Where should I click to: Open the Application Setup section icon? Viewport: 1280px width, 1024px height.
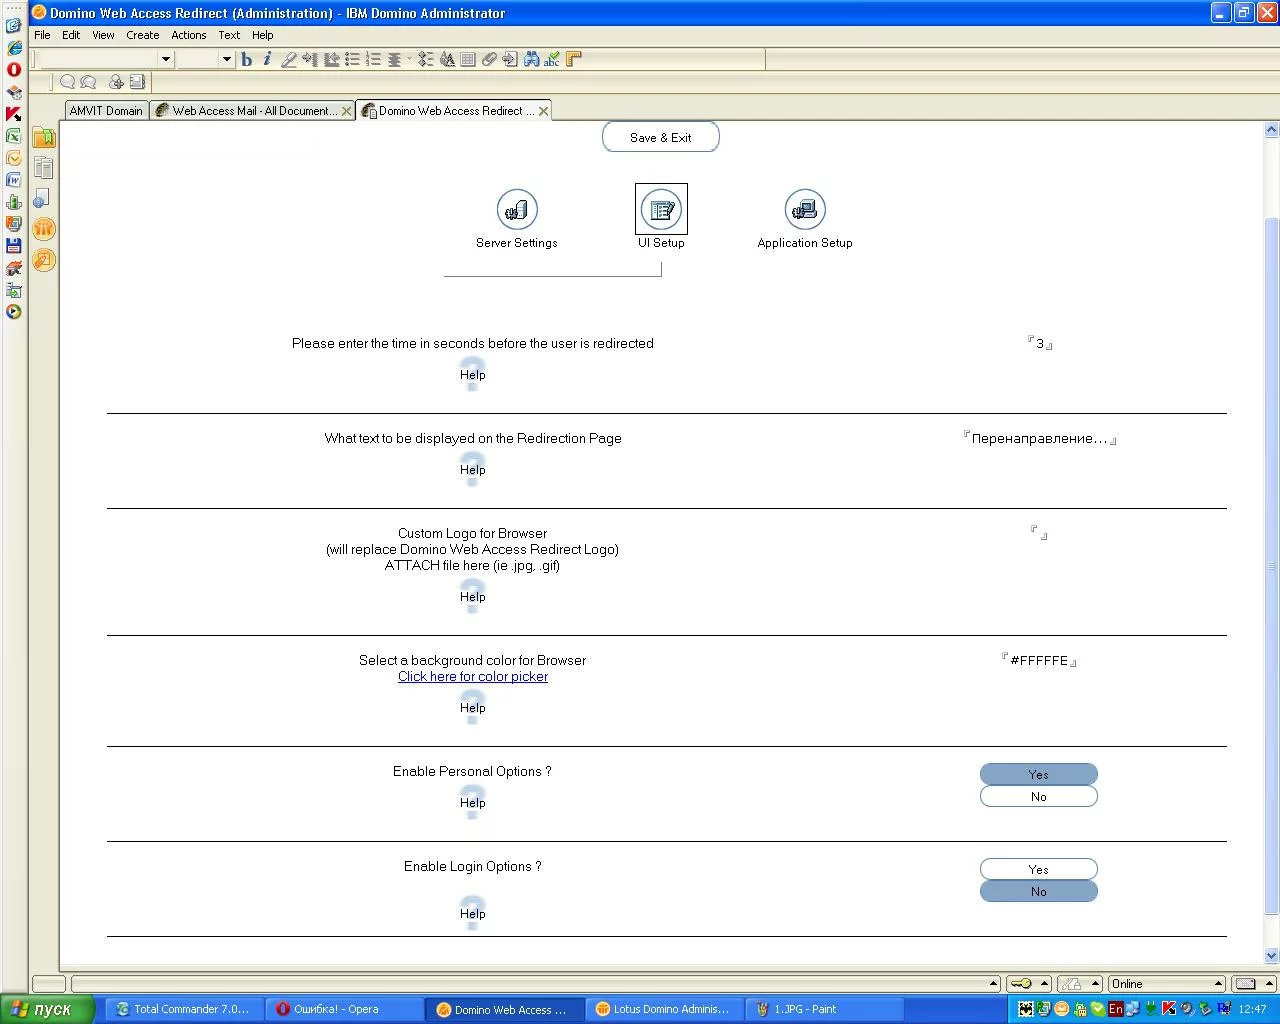point(805,210)
